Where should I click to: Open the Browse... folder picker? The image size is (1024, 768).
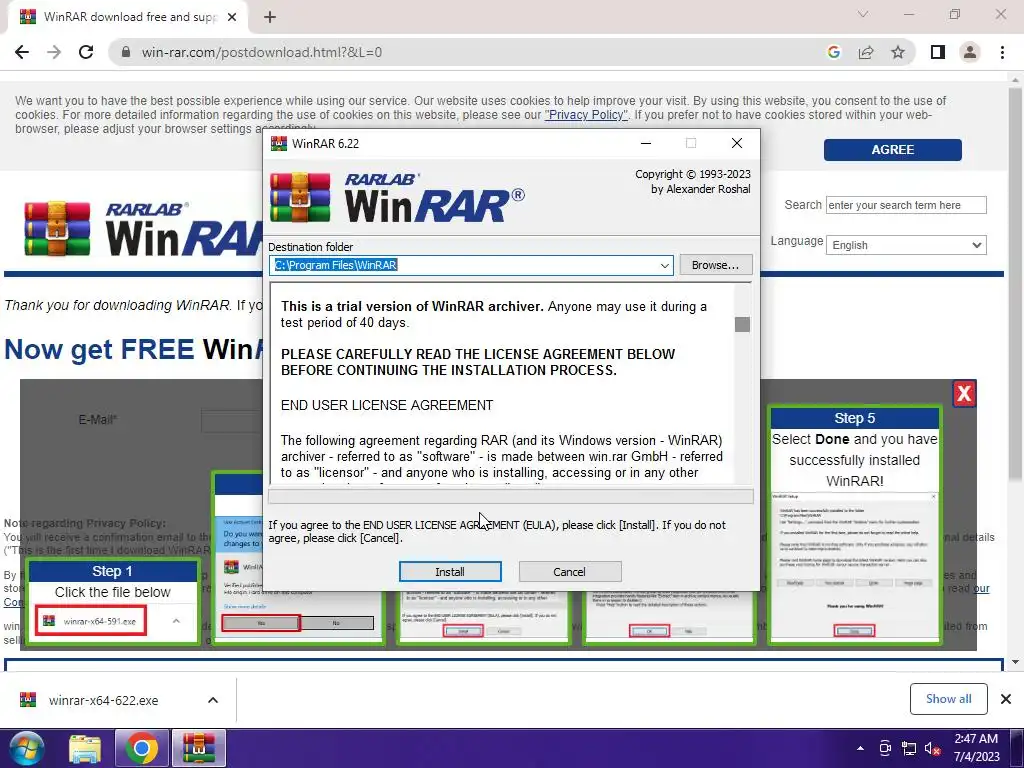click(715, 265)
